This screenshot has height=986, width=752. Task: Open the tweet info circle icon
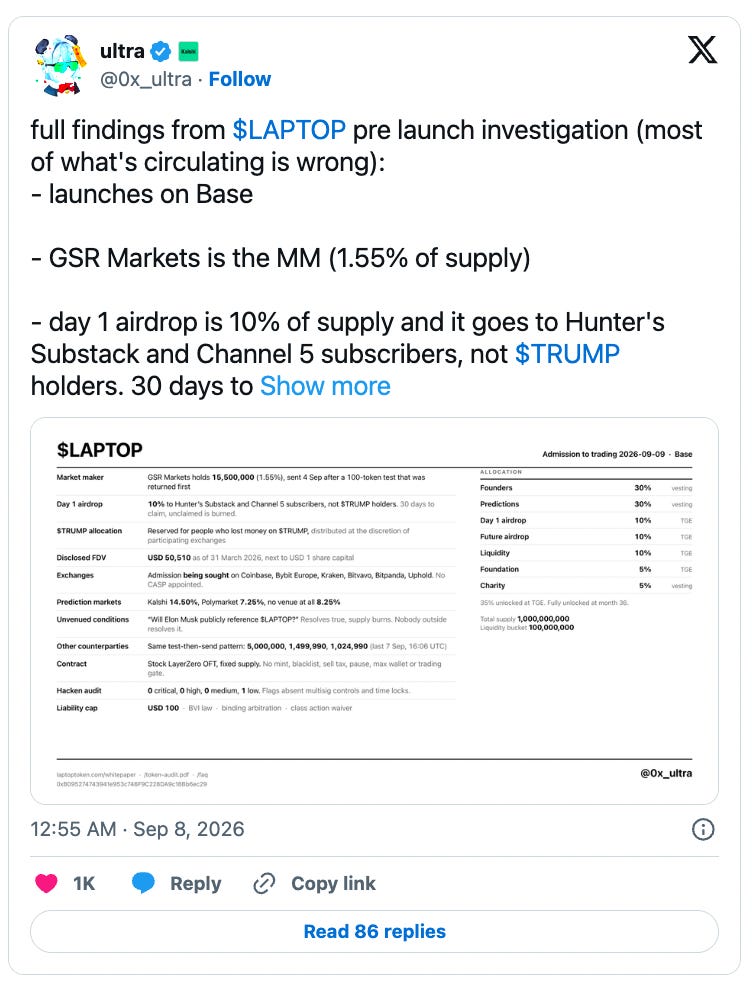(x=703, y=829)
